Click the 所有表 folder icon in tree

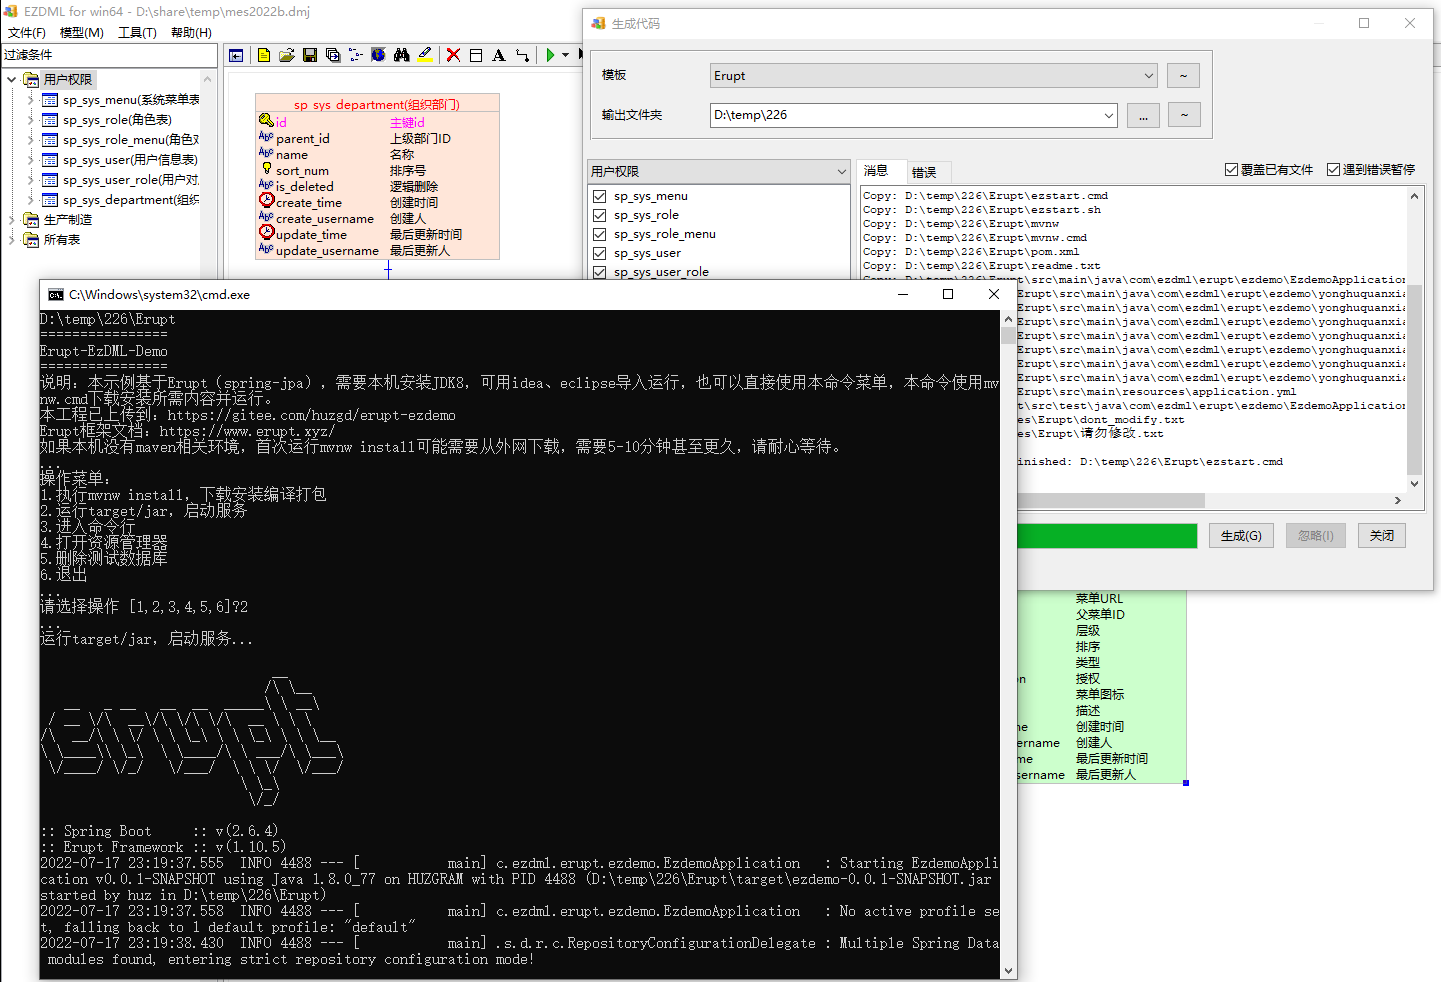pos(31,240)
